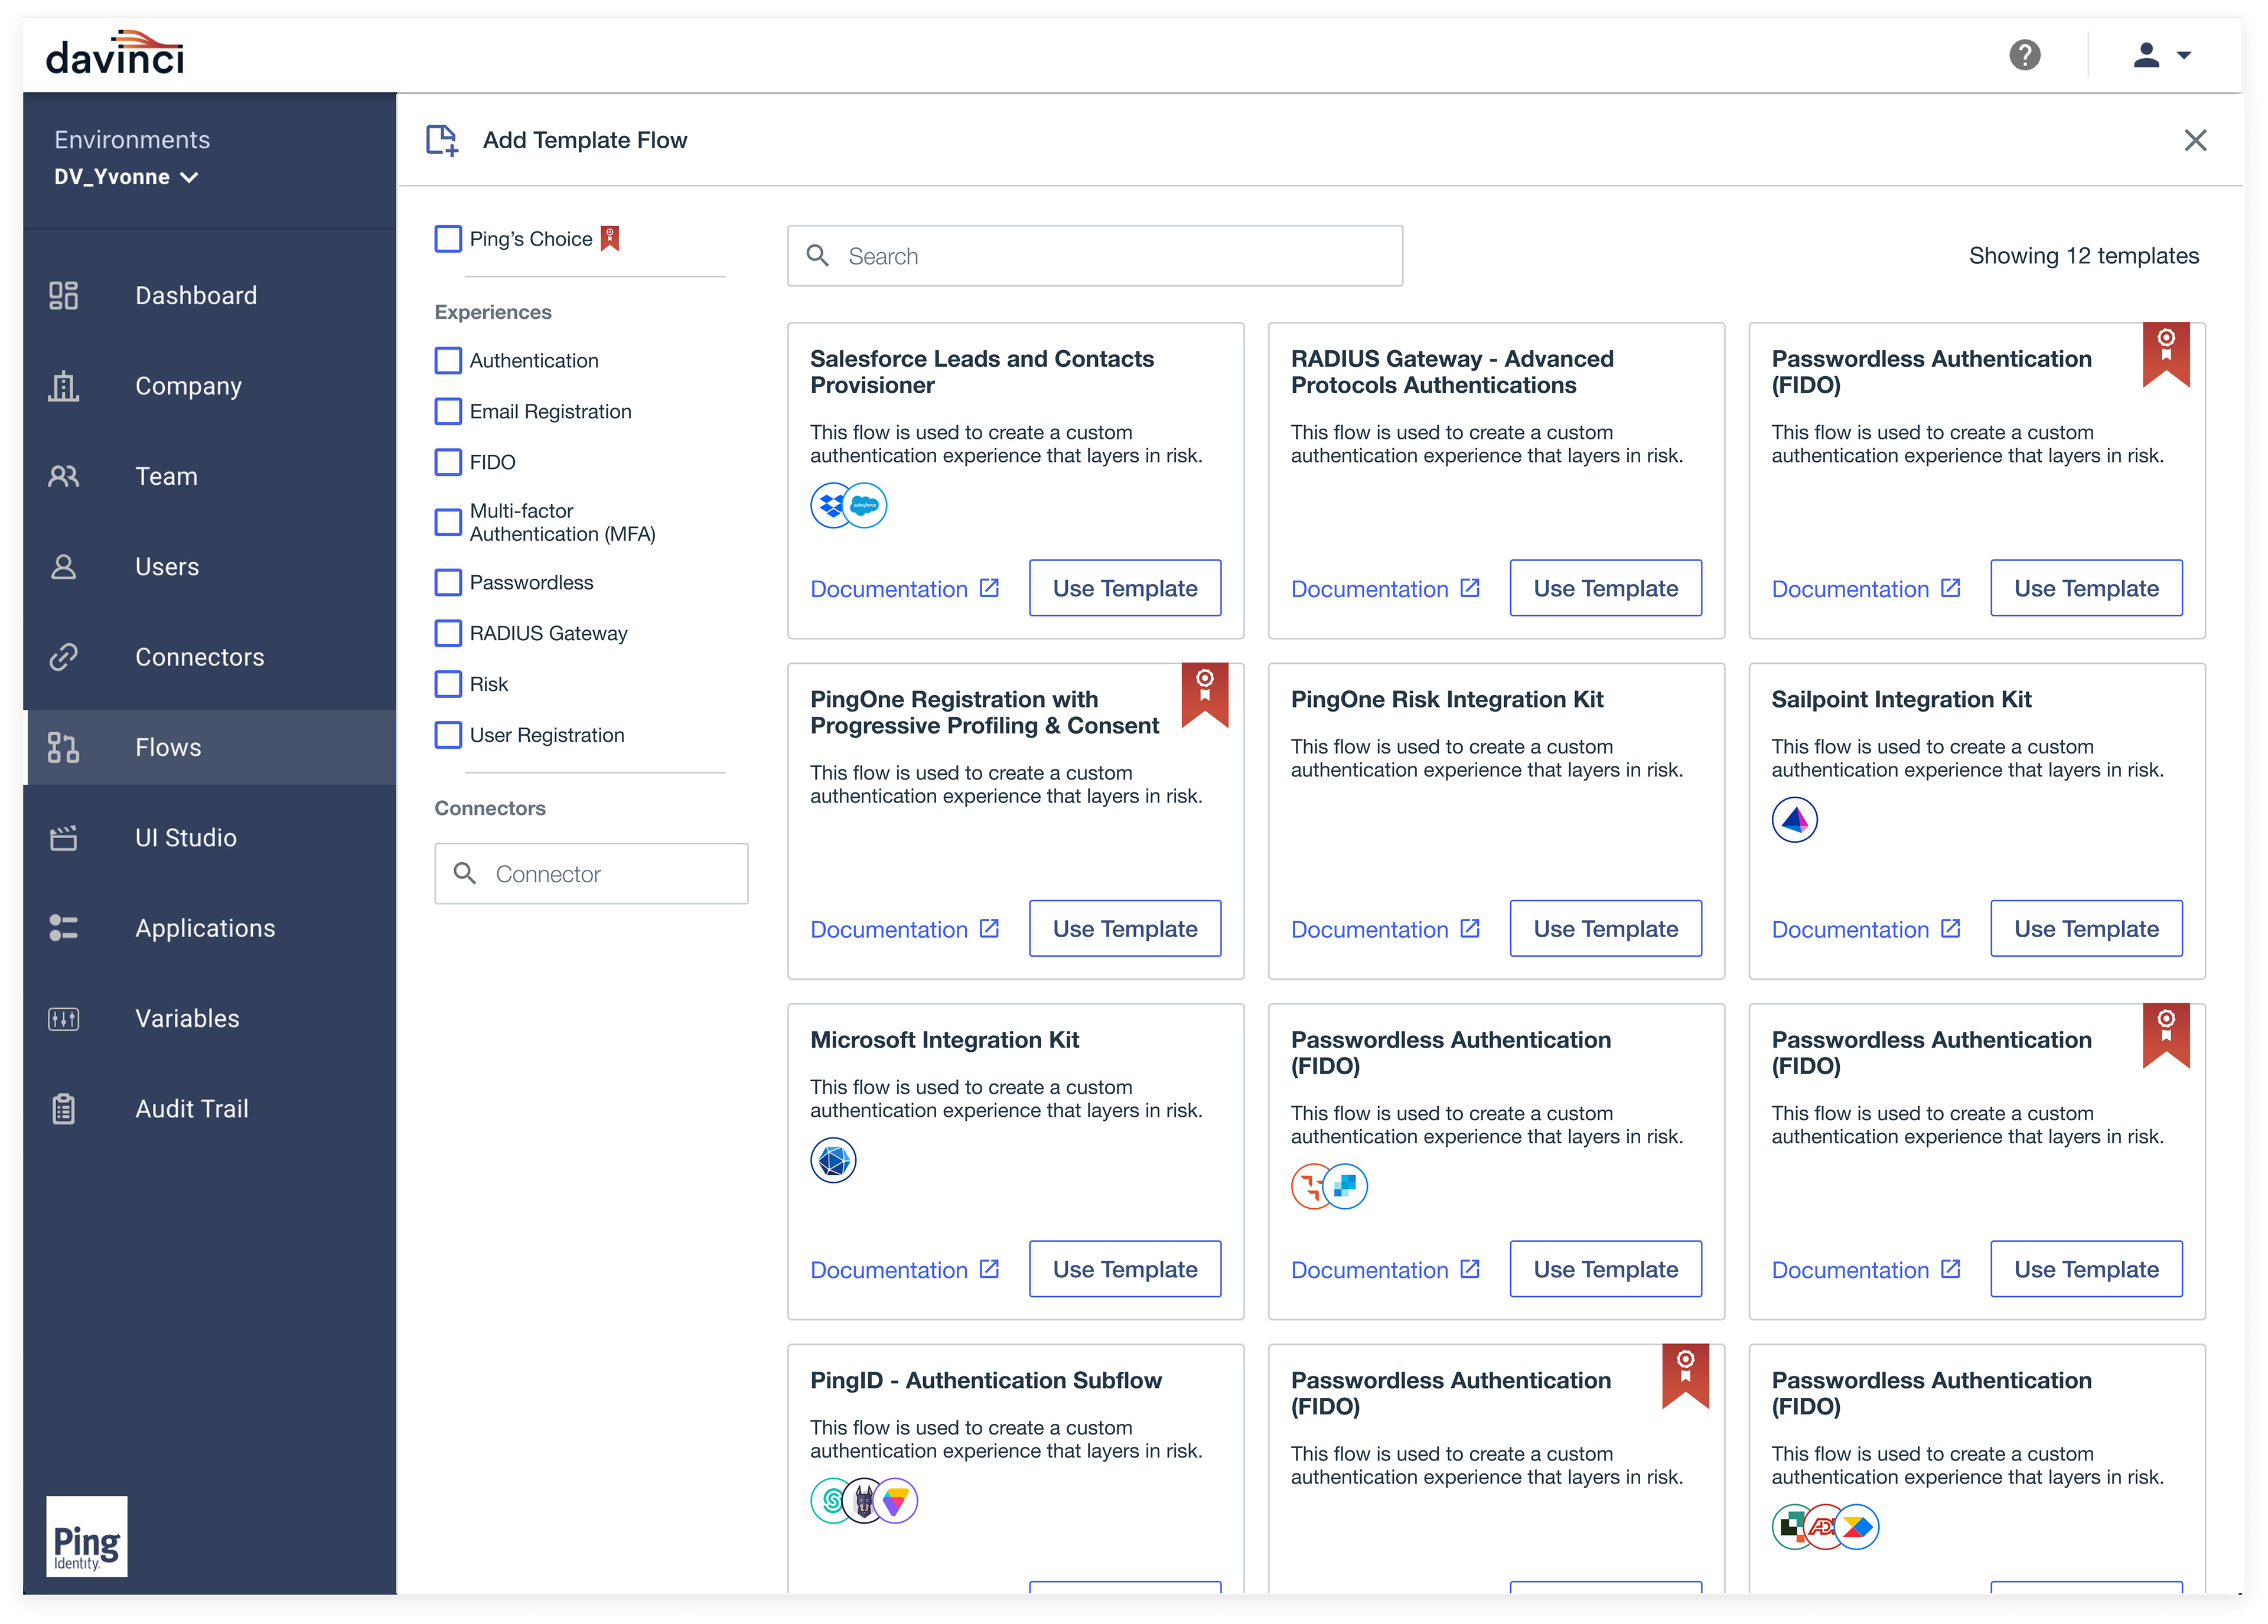Image resolution: width=2268 pixels, height=1624 pixels.
Task: Open Documentation for RADIUS Gateway Advanced Protocols
Action: click(1386, 590)
